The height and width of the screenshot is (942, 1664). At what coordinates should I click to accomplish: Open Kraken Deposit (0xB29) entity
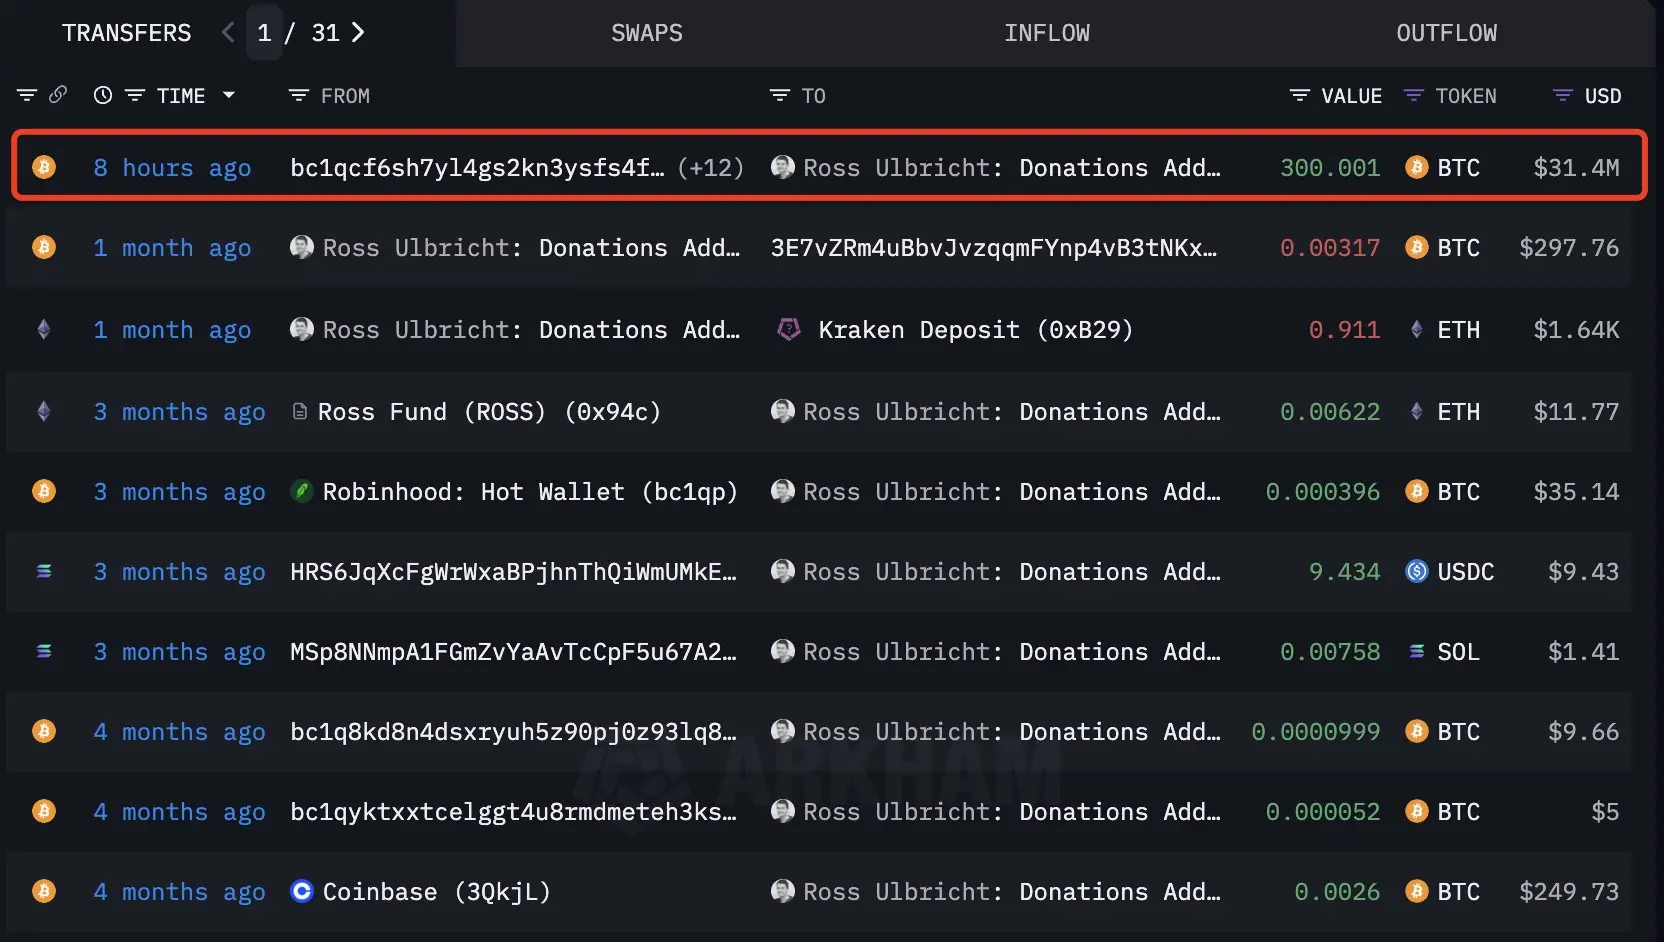click(x=975, y=329)
